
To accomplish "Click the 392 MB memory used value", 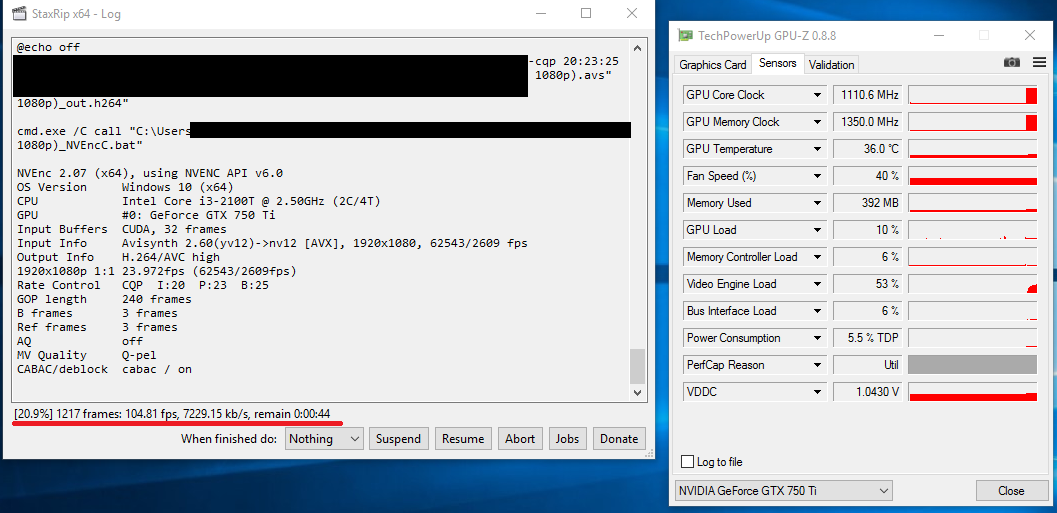I will click(x=868, y=203).
